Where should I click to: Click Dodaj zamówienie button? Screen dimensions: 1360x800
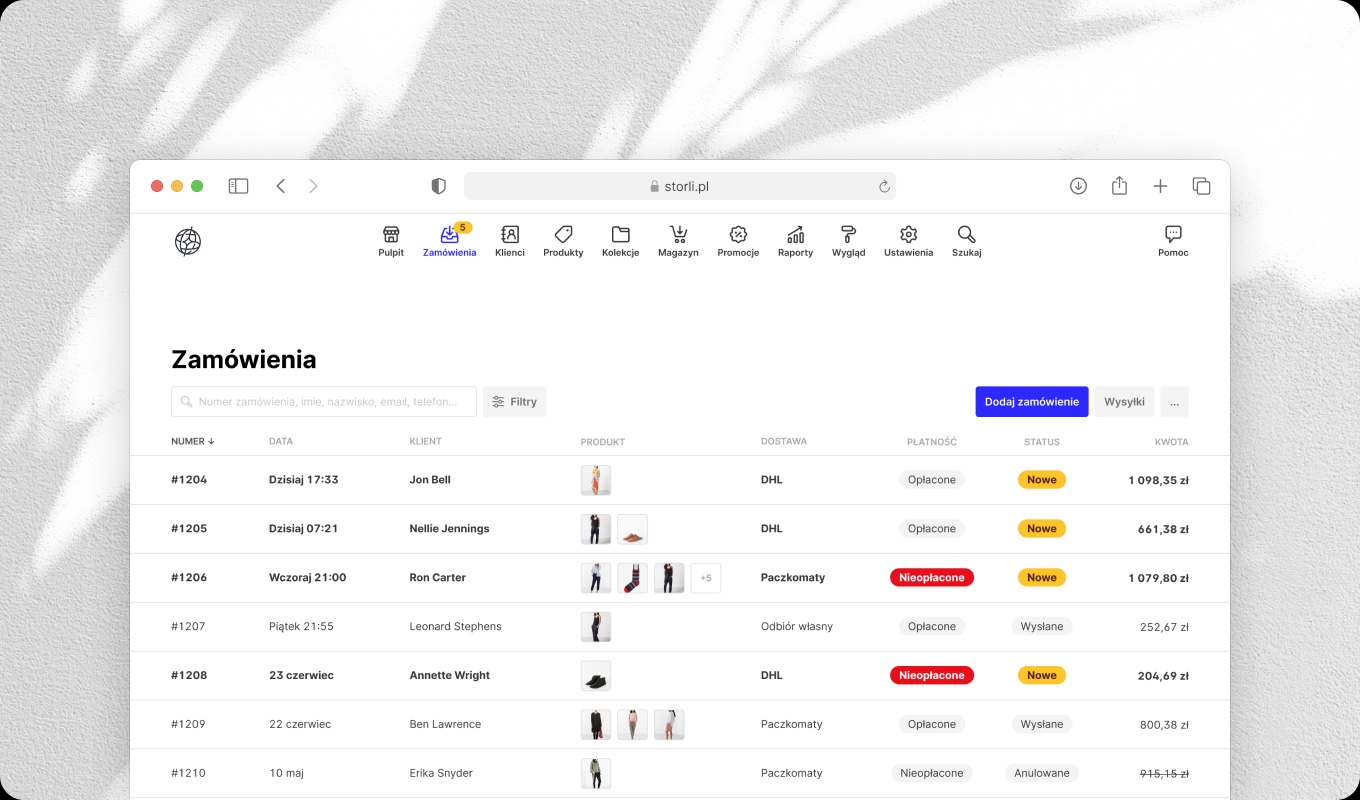1032,401
